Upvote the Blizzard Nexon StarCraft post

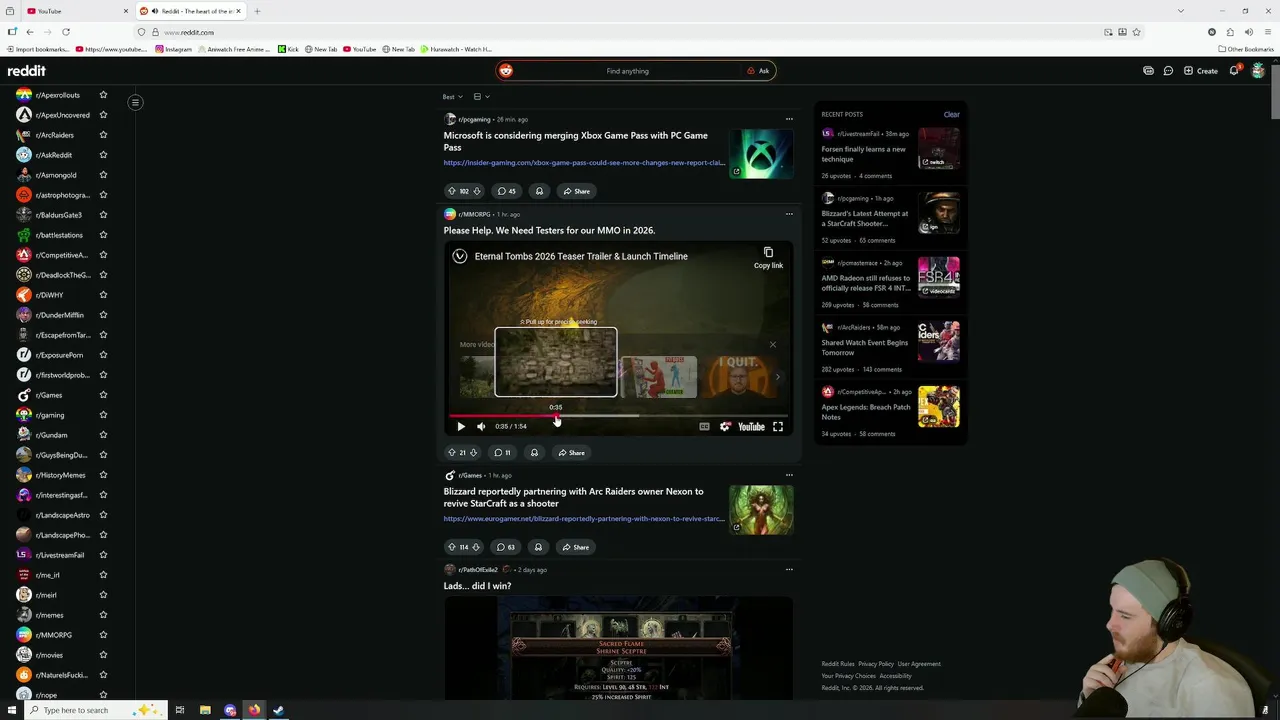[451, 547]
